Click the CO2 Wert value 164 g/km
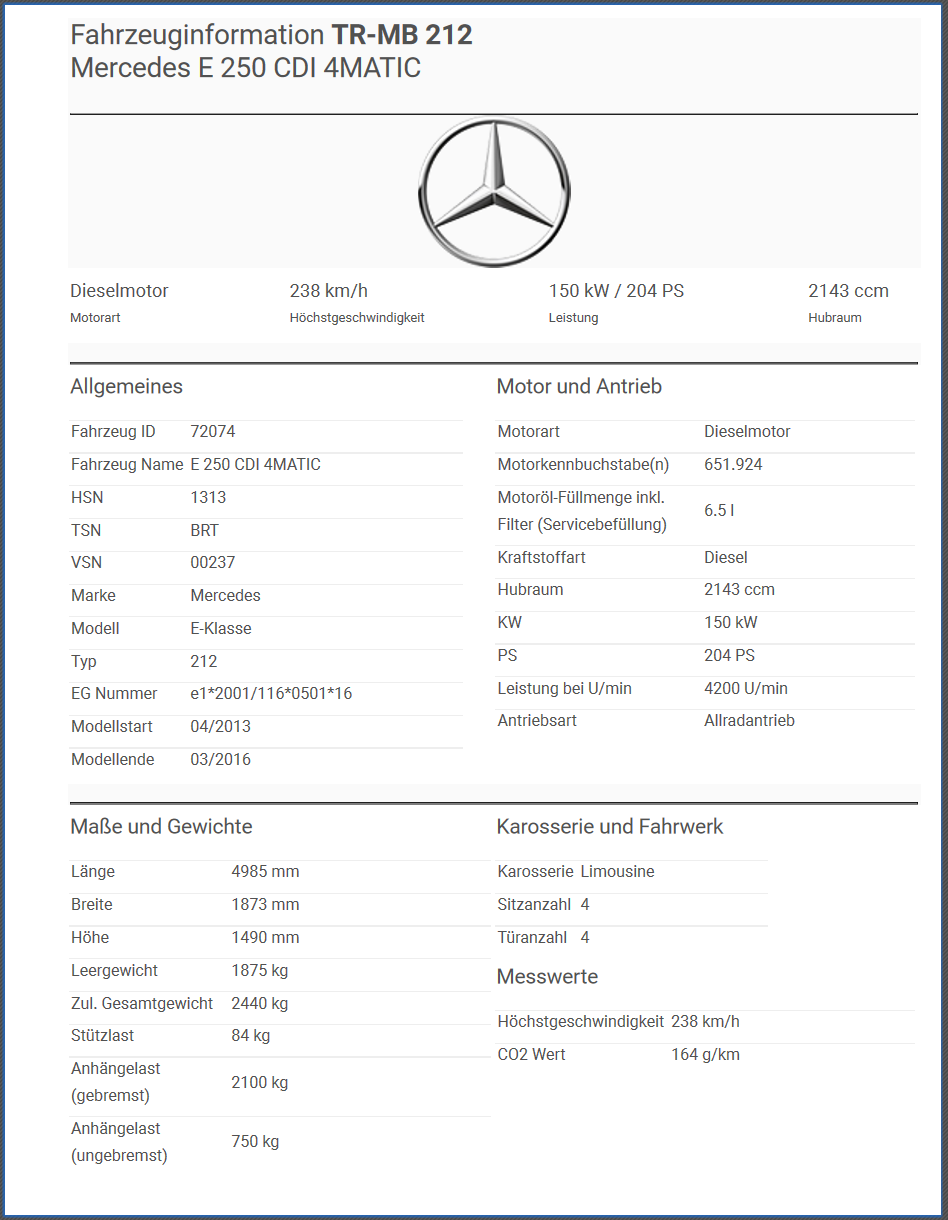The image size is (948, 1220). tap(705, 1055)
